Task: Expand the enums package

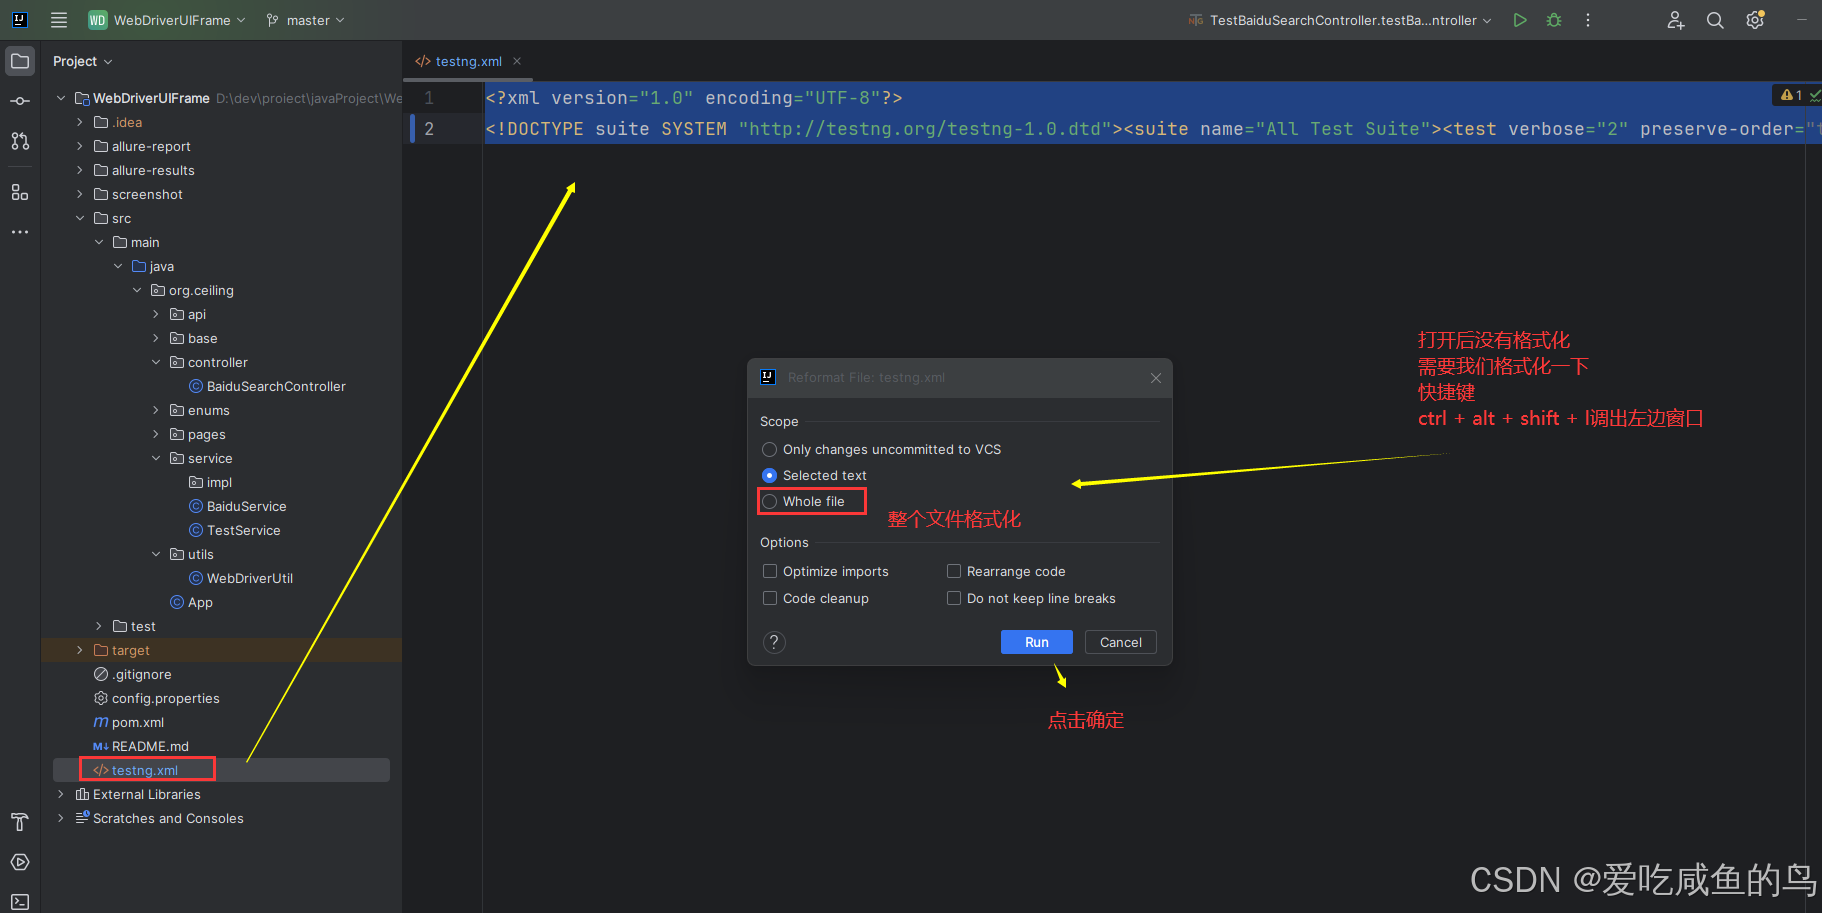Action: 156,410
